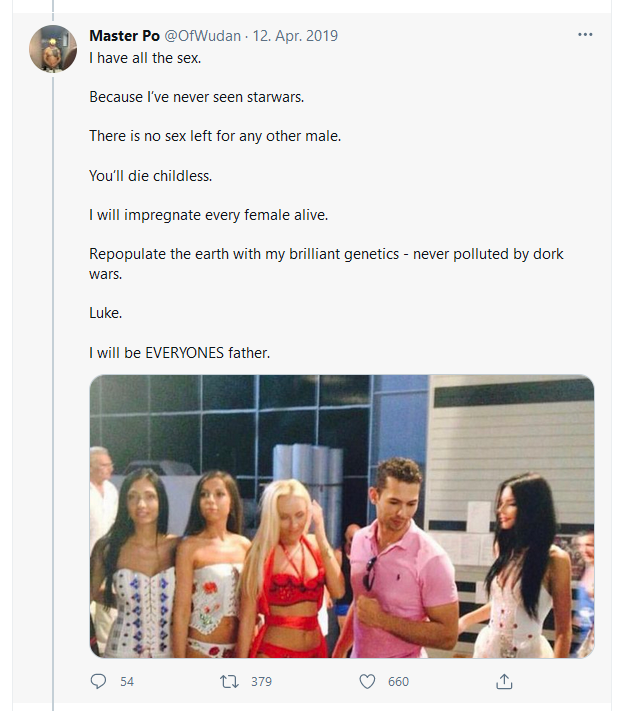Click "There is no sex left" sentence
634x711 pixels.
[215, 136]
